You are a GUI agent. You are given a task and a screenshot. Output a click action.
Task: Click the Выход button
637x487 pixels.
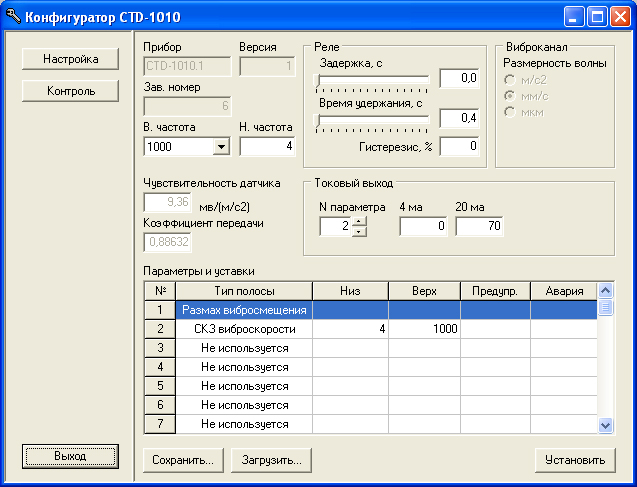click(70, 456)
